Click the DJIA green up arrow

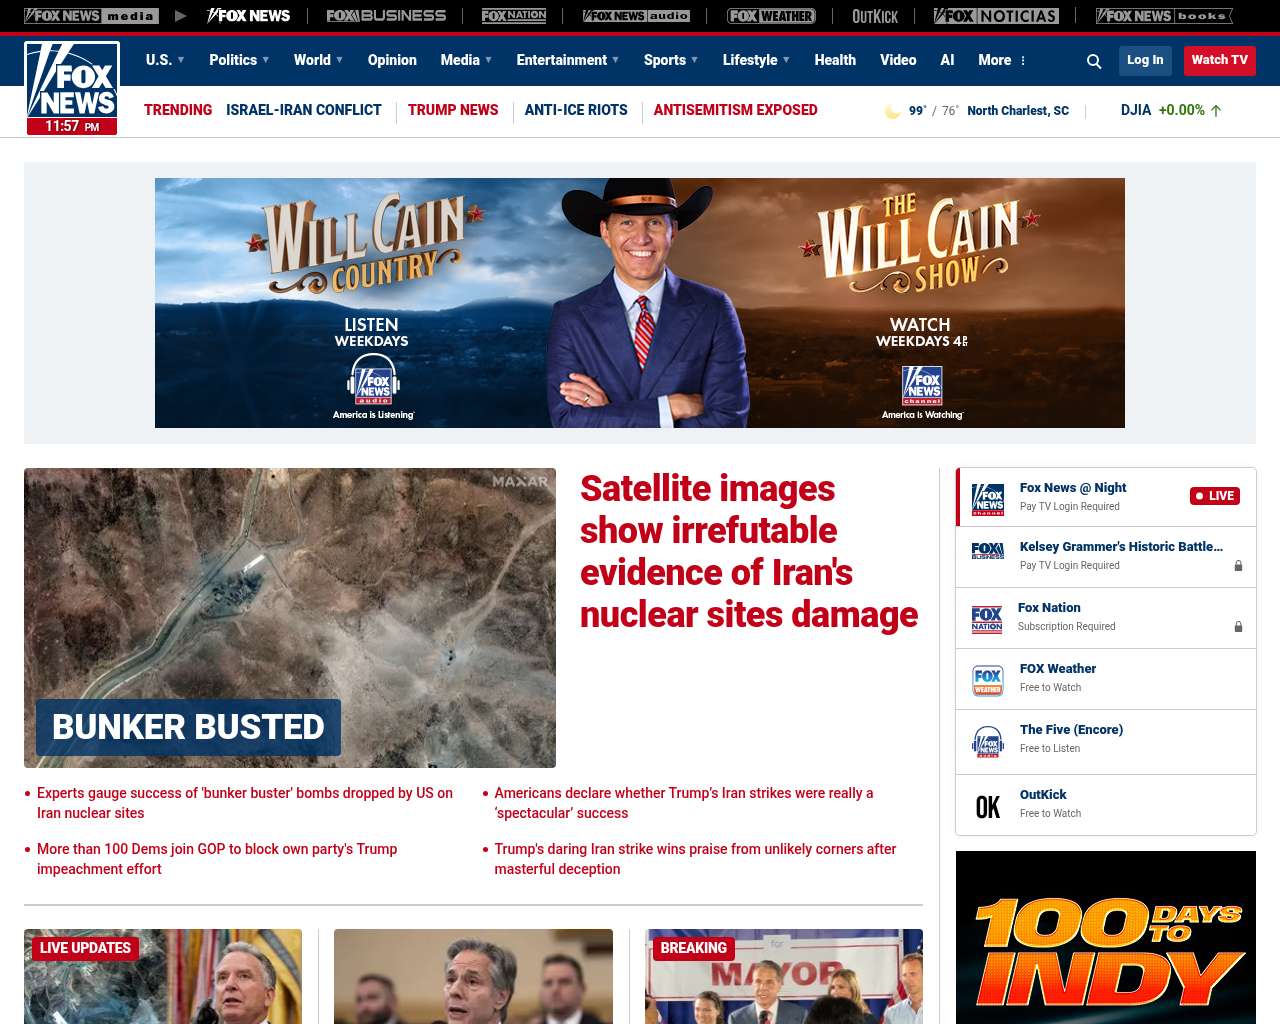coord(1216,111)
